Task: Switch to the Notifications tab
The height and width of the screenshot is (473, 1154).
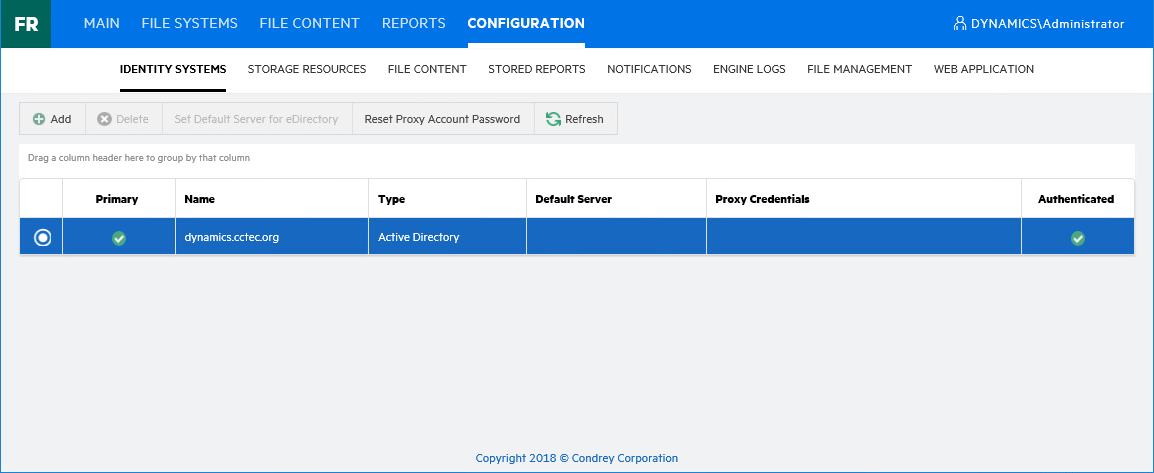Action: pyautogui.click(x=649, y=69)
